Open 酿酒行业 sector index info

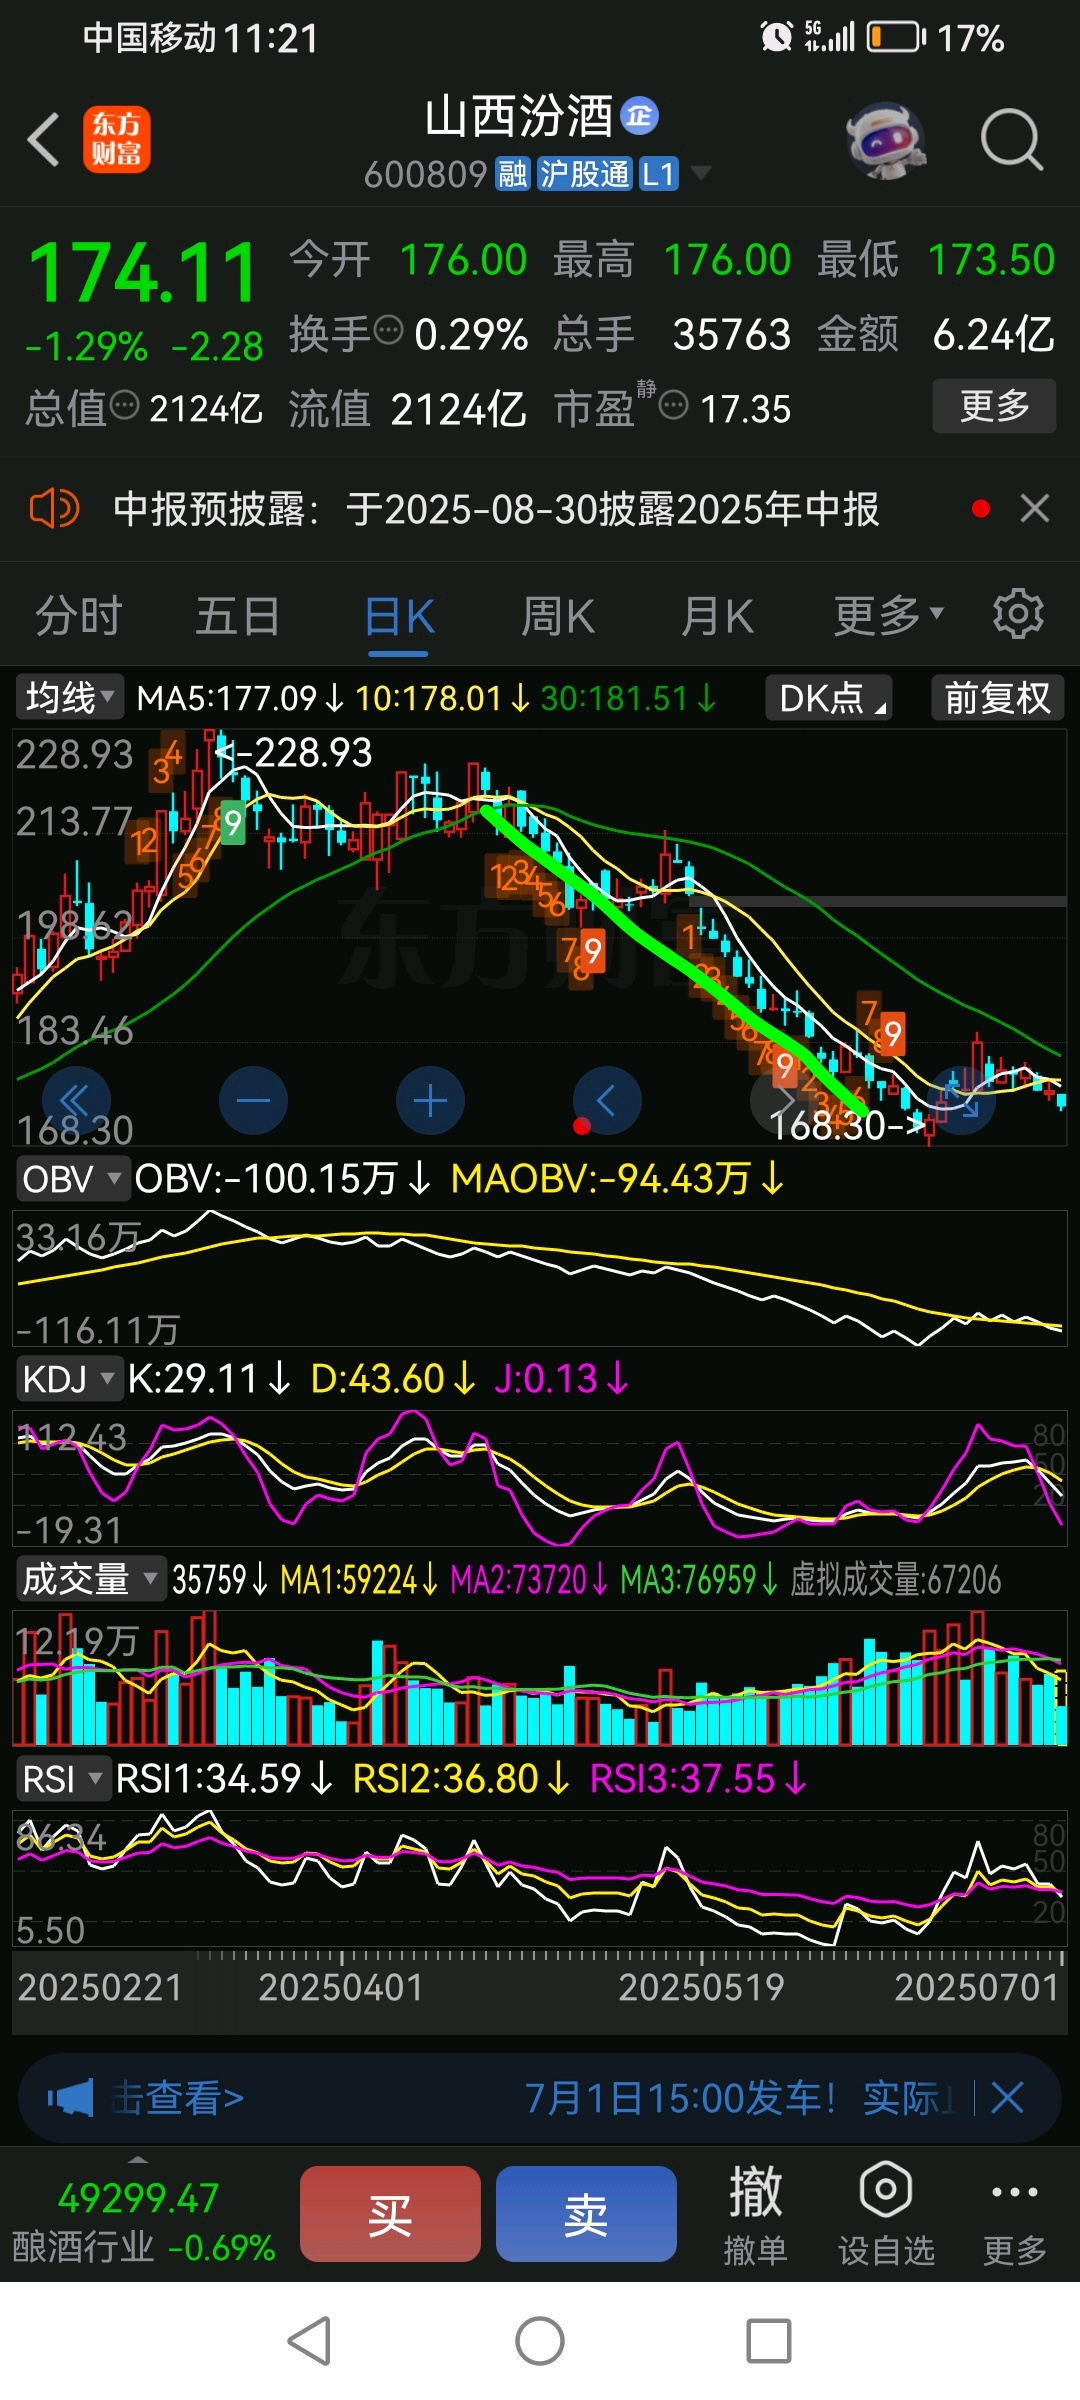tap(143, 2222)
